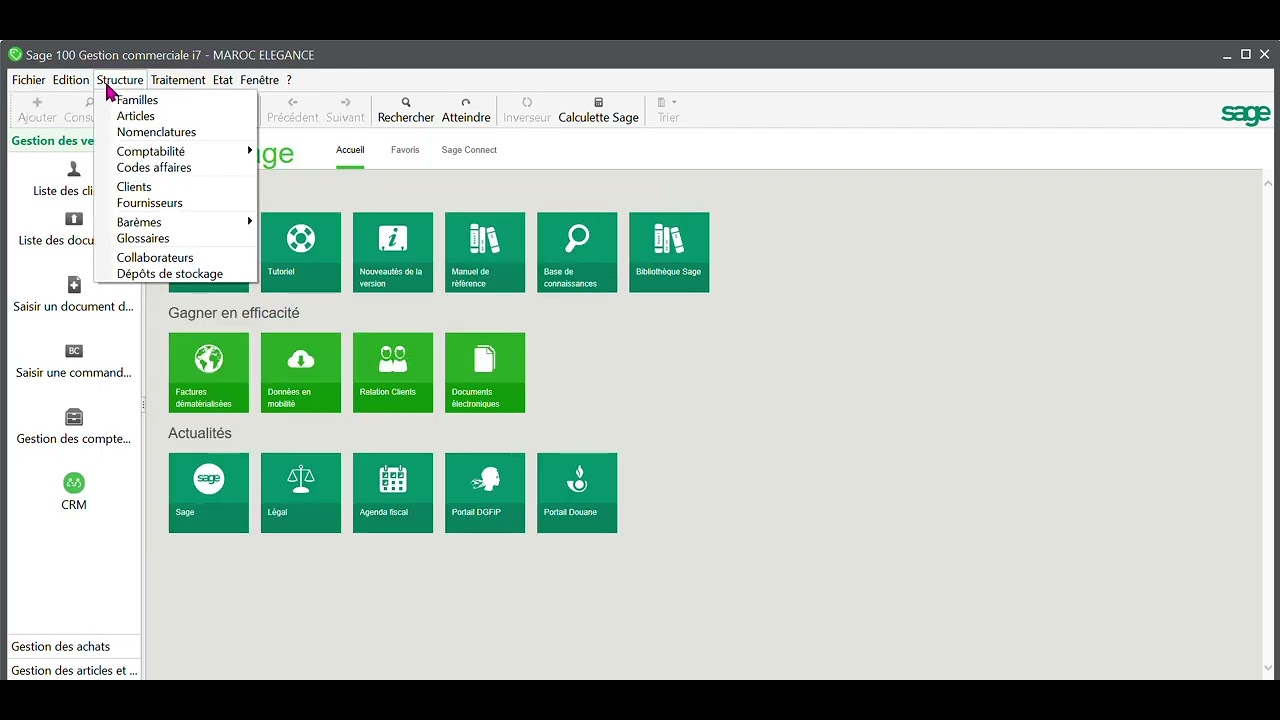Click the Structure menu title
This screenshot has width=1280, height=720.
click(120, 80)
